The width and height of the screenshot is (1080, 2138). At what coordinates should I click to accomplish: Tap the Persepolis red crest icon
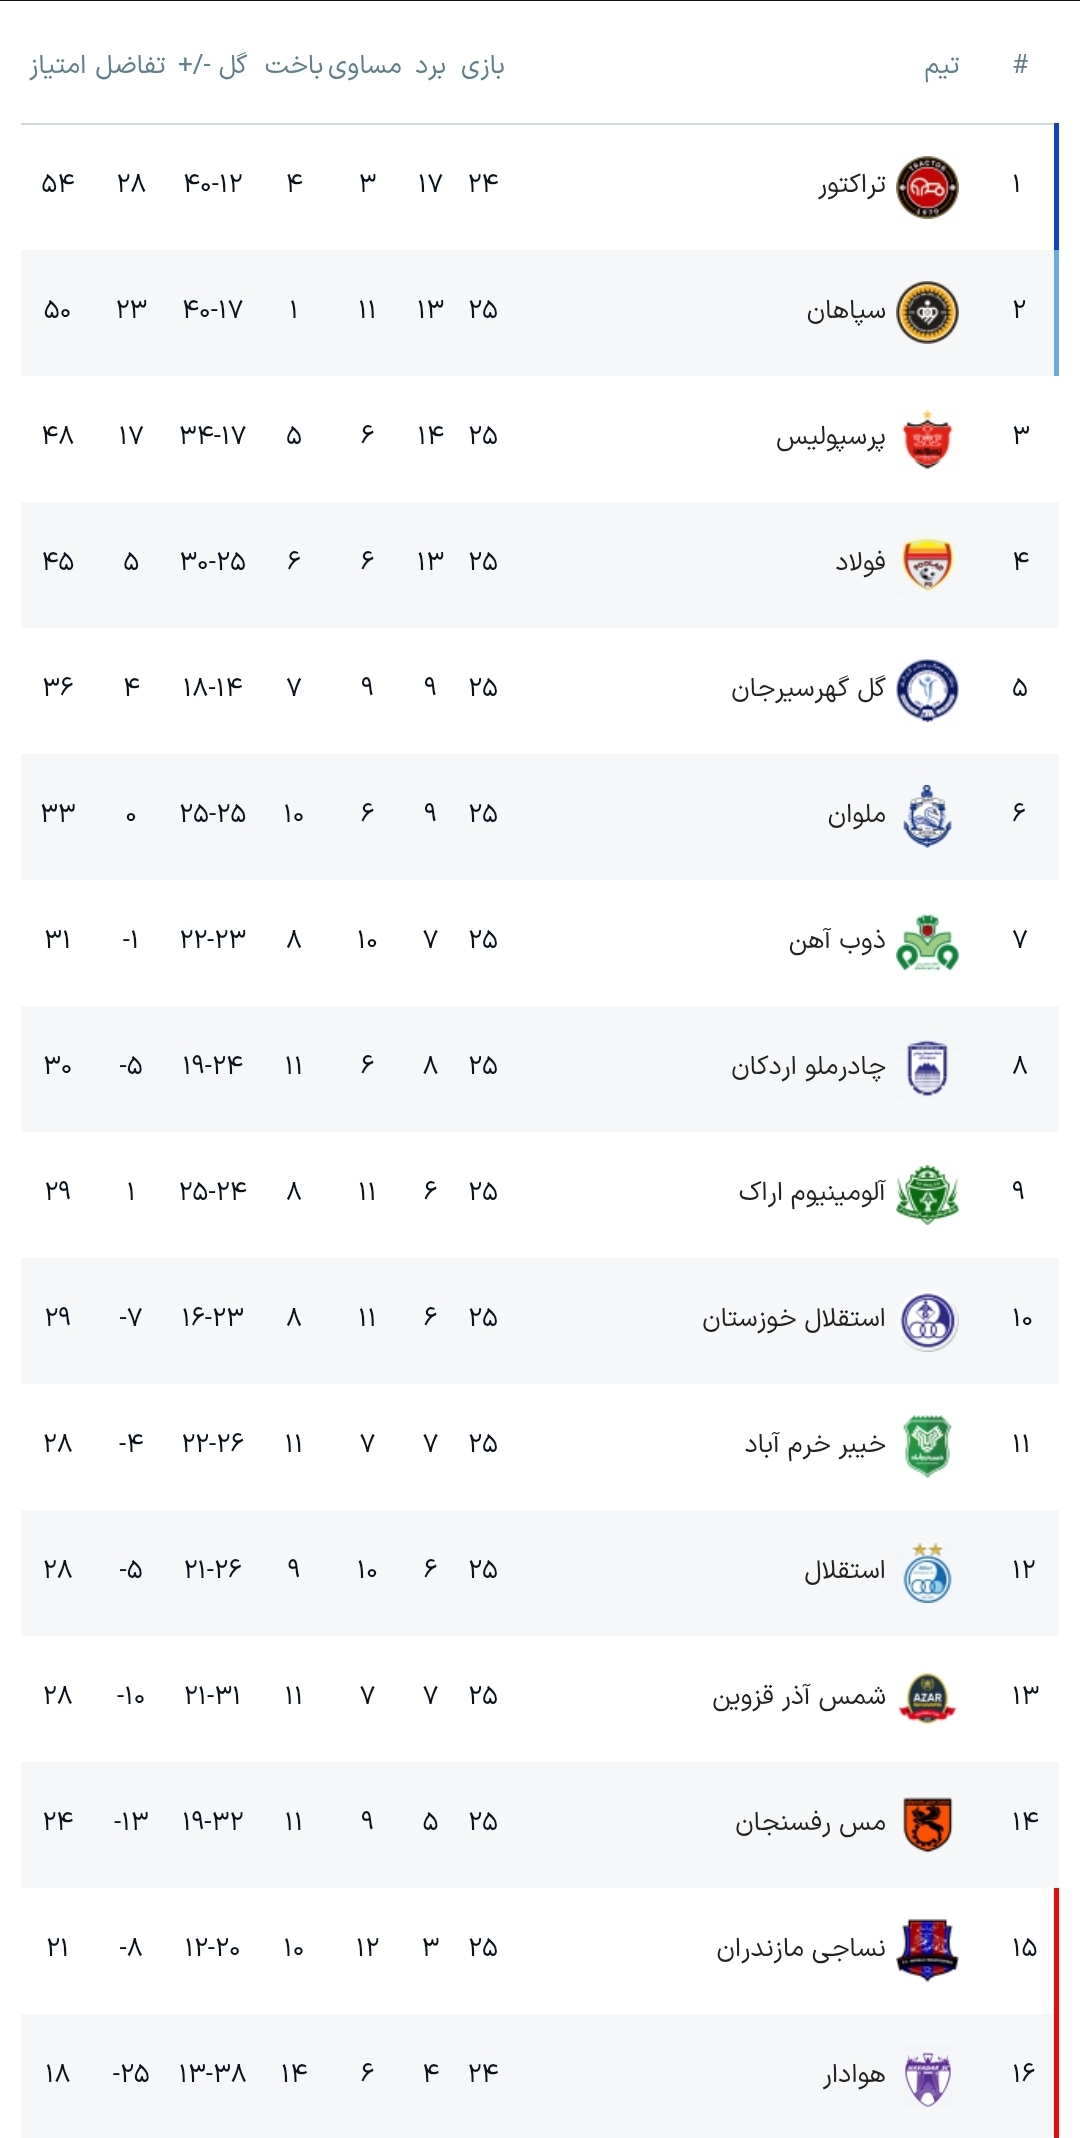927,439
